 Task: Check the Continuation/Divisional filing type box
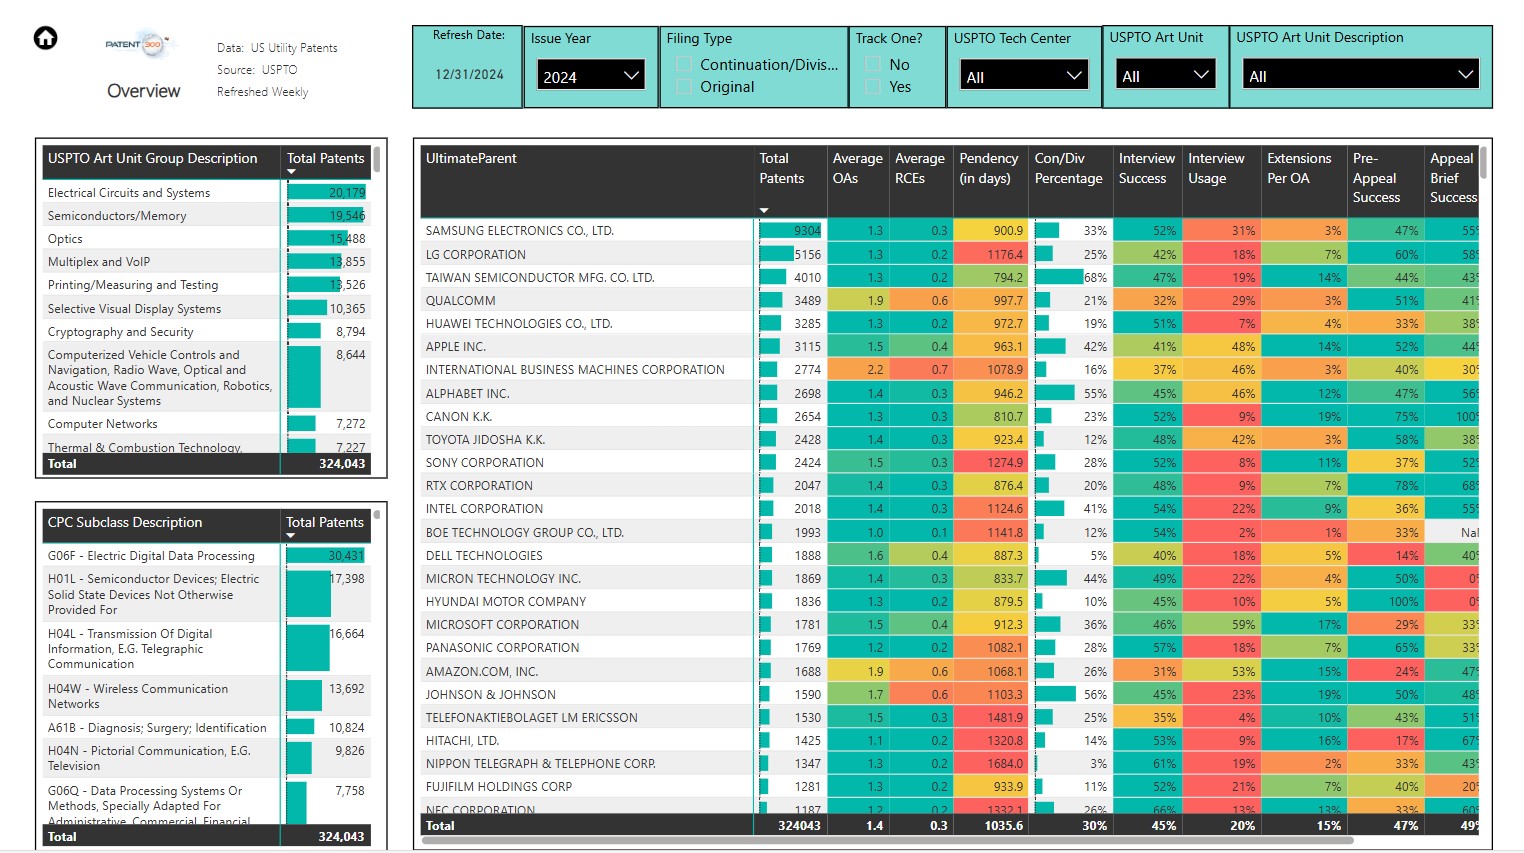pos(685,65)
